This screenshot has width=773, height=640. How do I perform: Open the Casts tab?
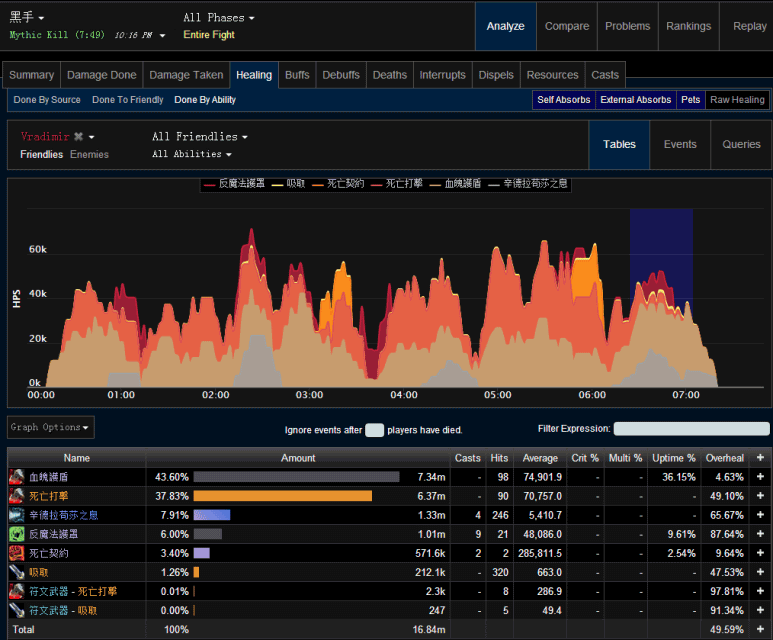[x=605, y=75]
